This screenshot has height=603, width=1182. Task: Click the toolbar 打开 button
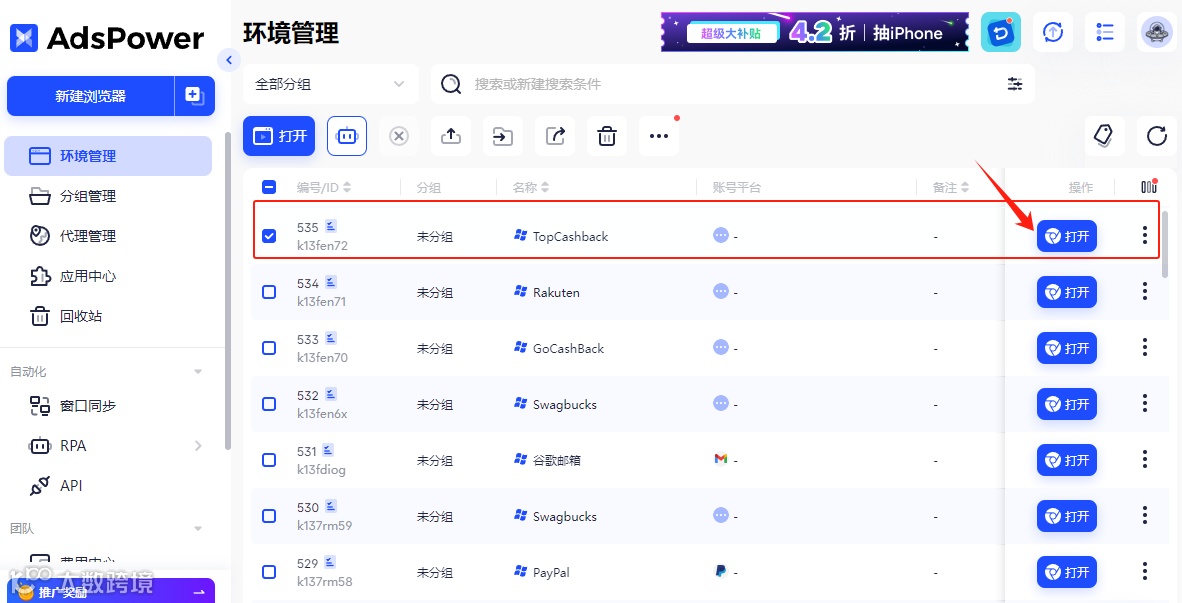(279, 136)
